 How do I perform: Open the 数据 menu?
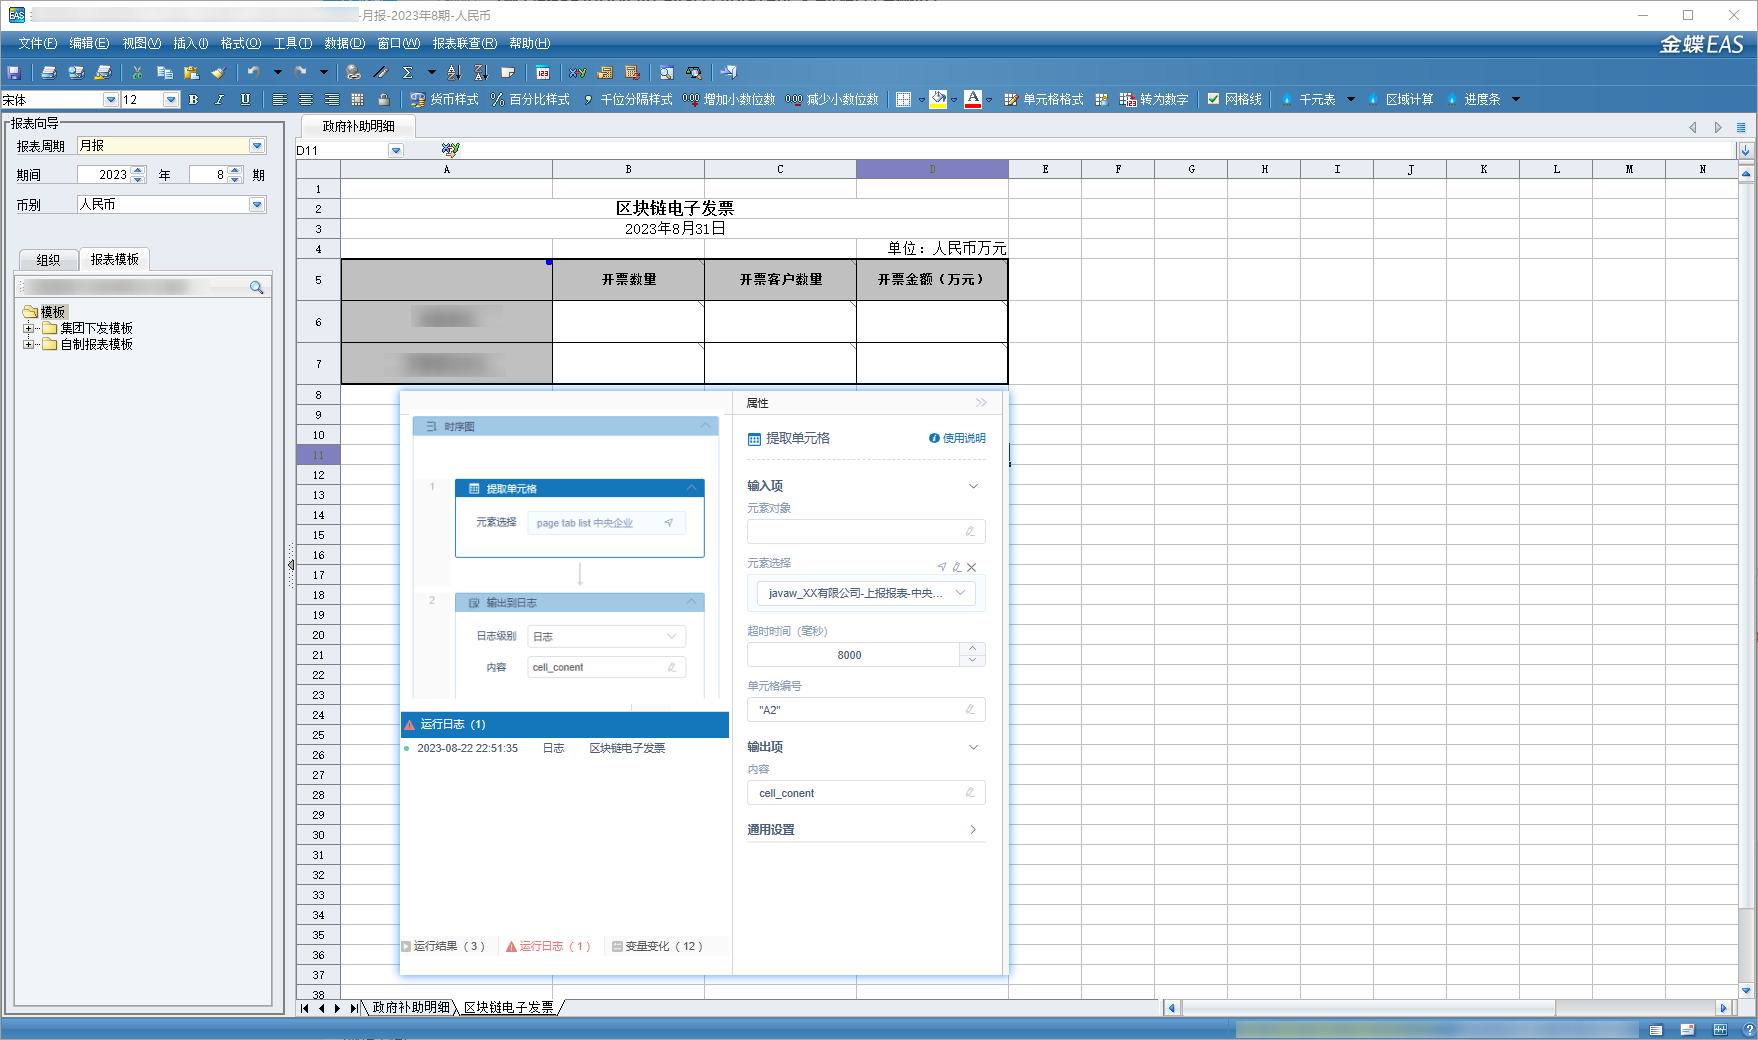[x=344, y=43]
